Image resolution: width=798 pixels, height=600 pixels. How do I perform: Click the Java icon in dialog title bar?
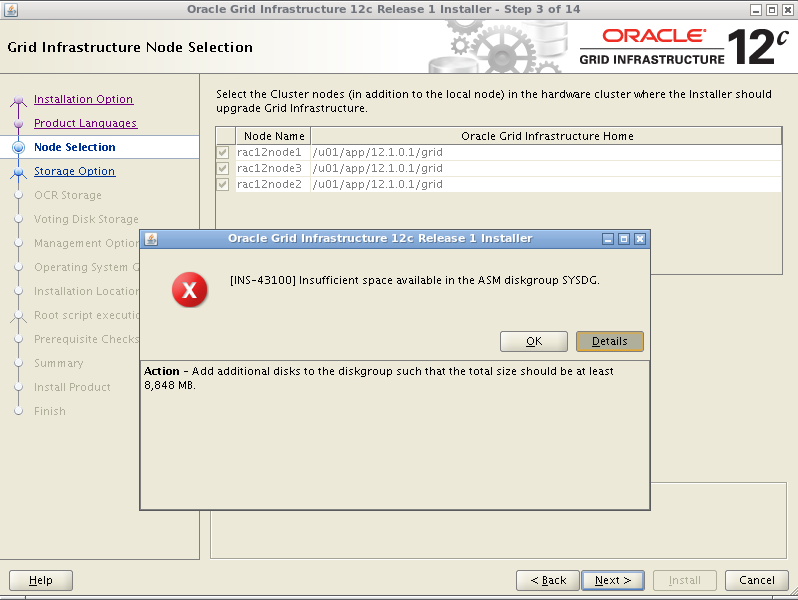click(x=151, y=239)
